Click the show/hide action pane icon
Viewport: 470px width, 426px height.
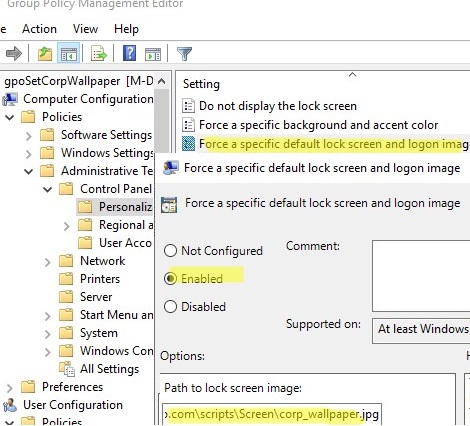(153, 54)
